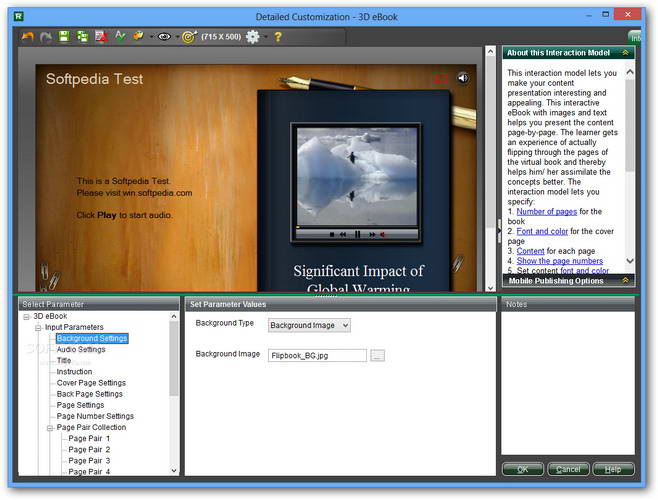Collapse the Page Pair Collection node

49,427
